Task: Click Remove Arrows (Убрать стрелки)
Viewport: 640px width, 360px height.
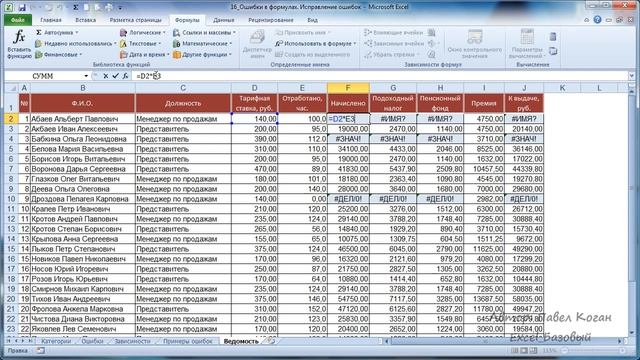Action: point(392,54)
